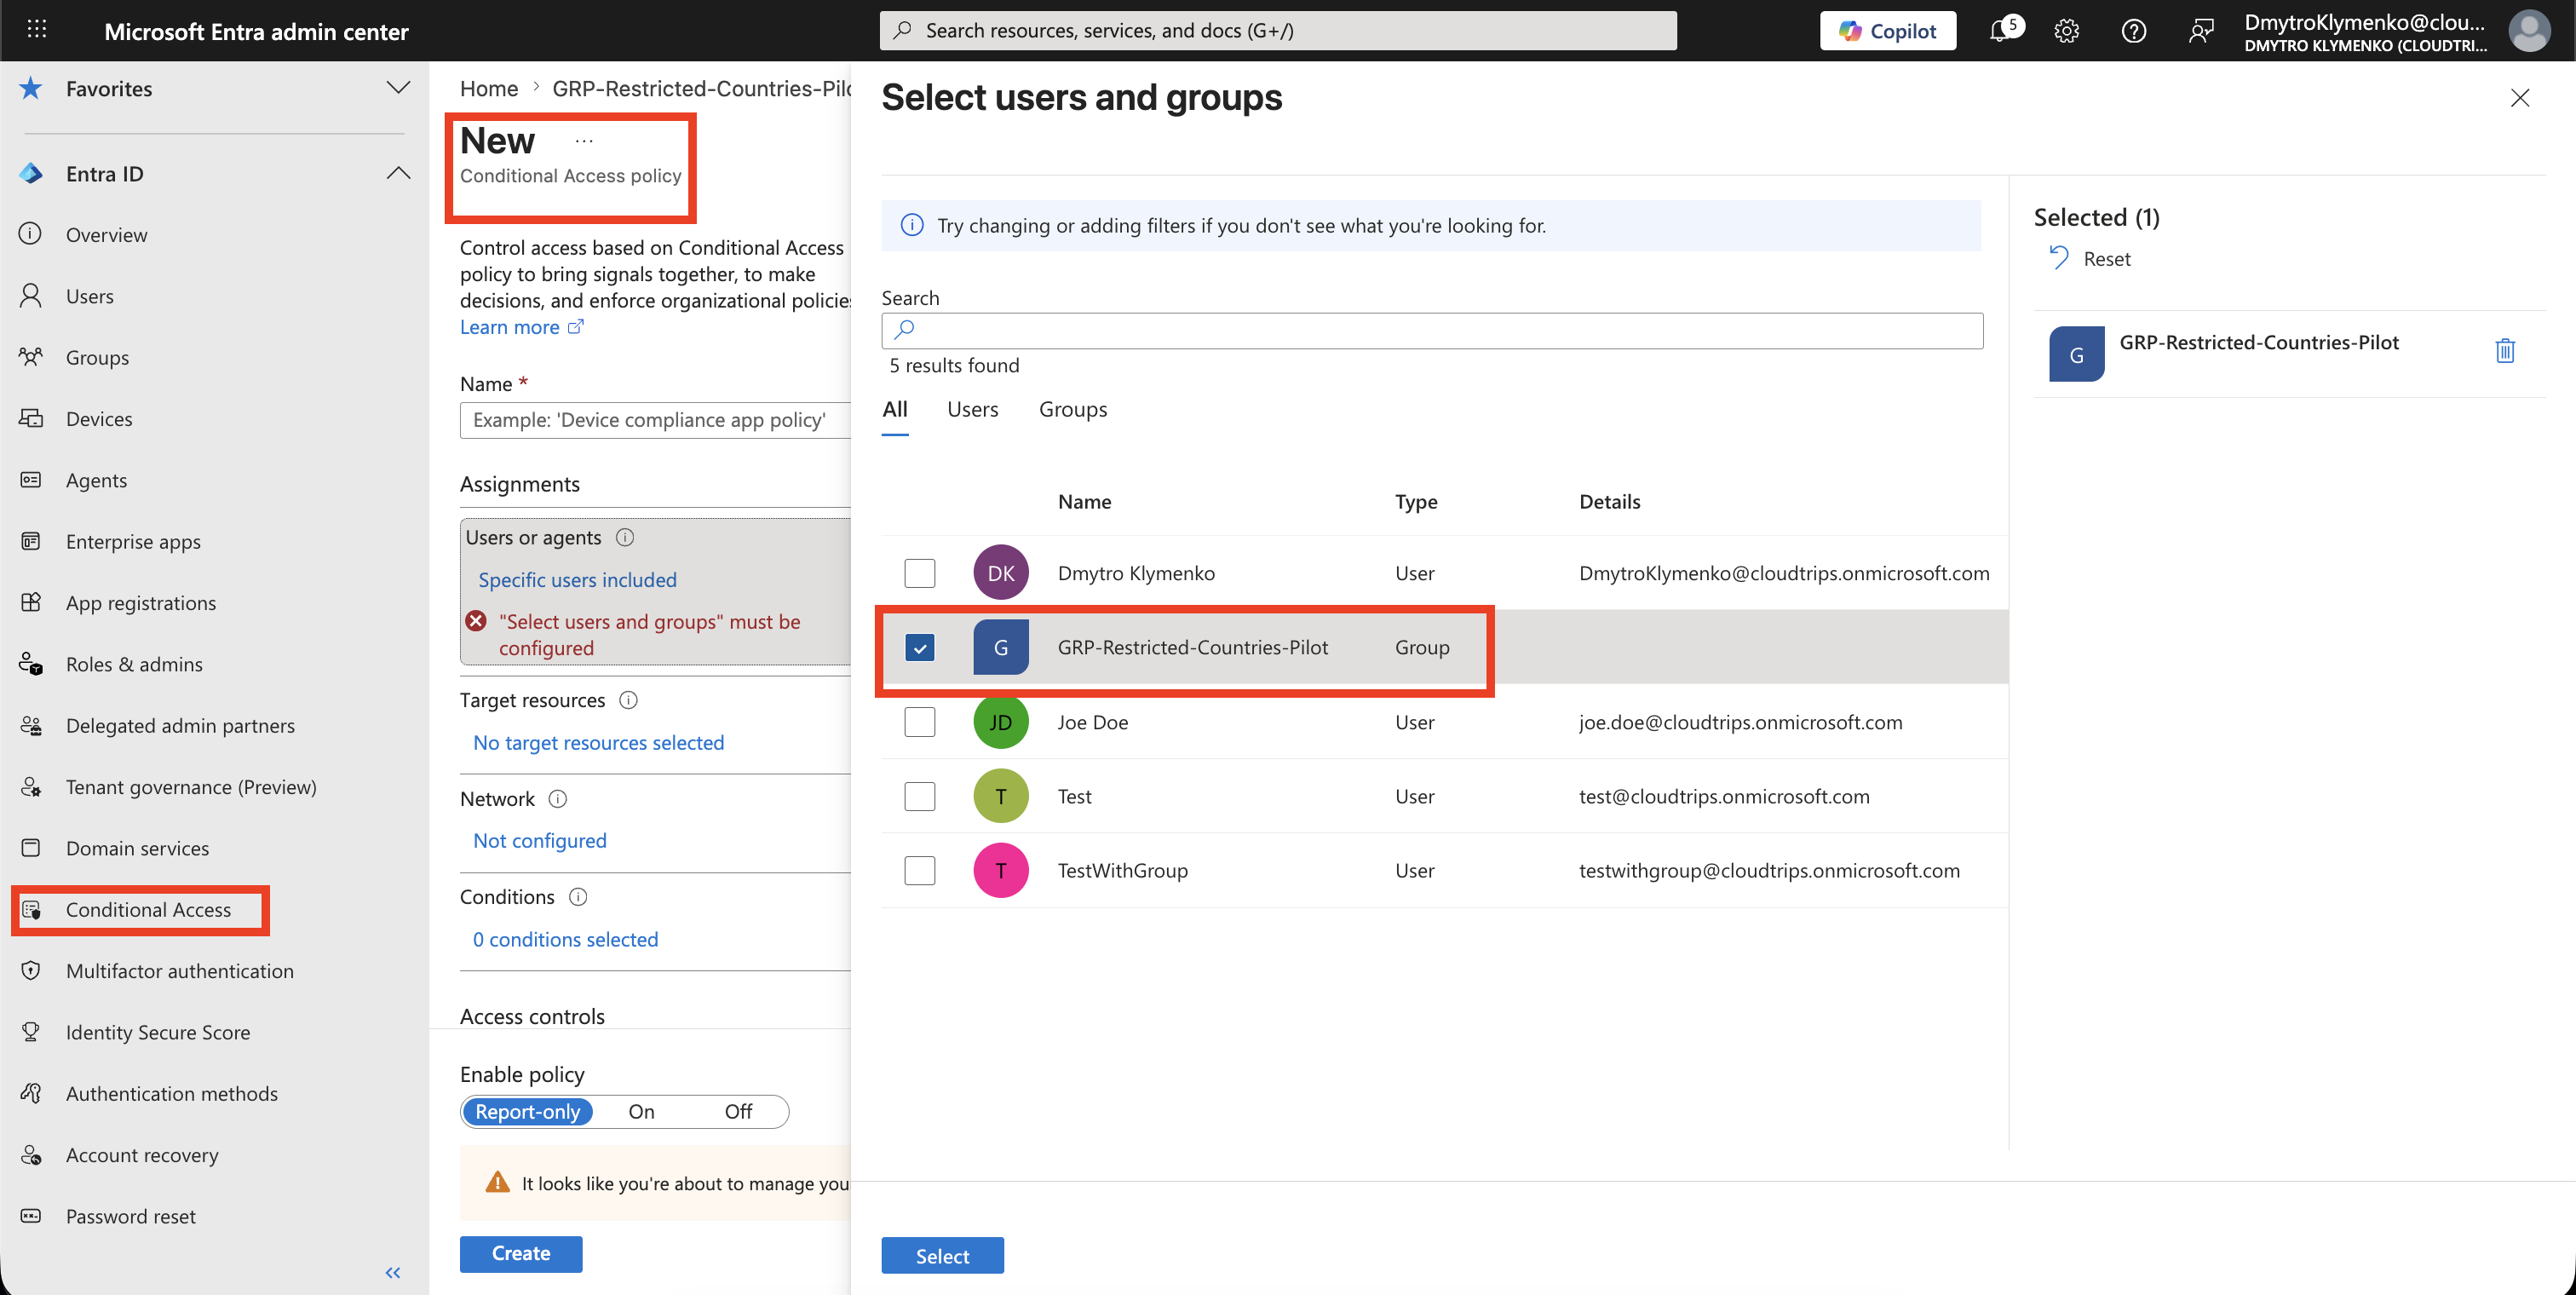Click the Target resources info icon
This screenshot has height=1295, width=2576.
(628, 701)
